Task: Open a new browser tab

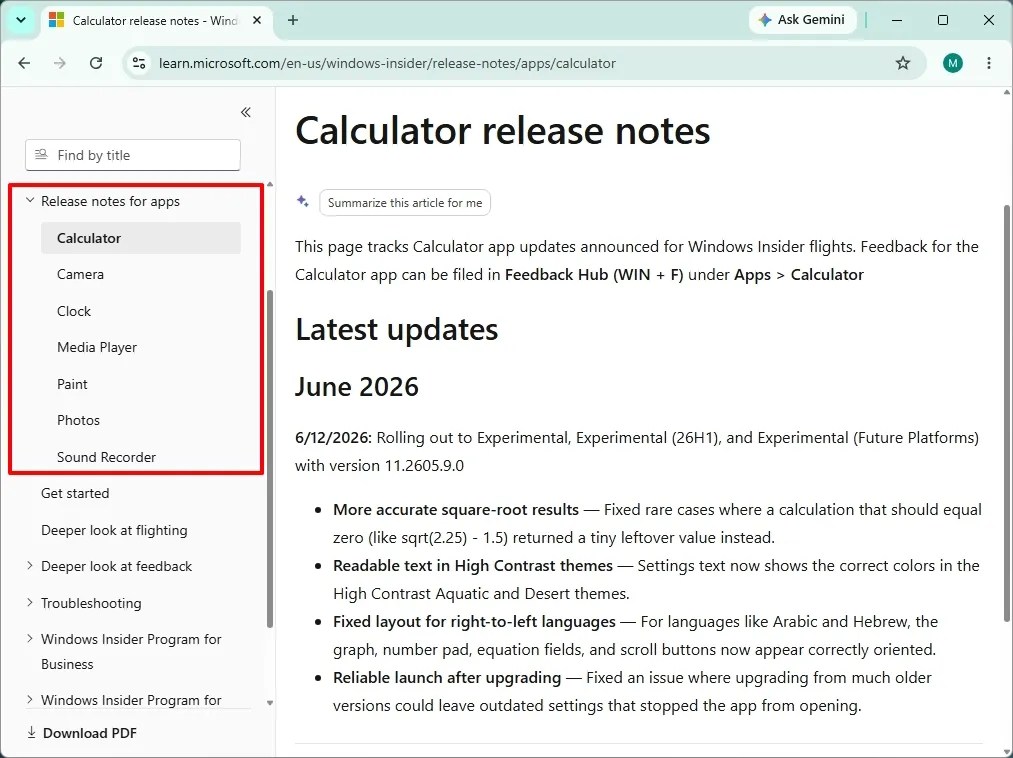Action: point(293,20)
